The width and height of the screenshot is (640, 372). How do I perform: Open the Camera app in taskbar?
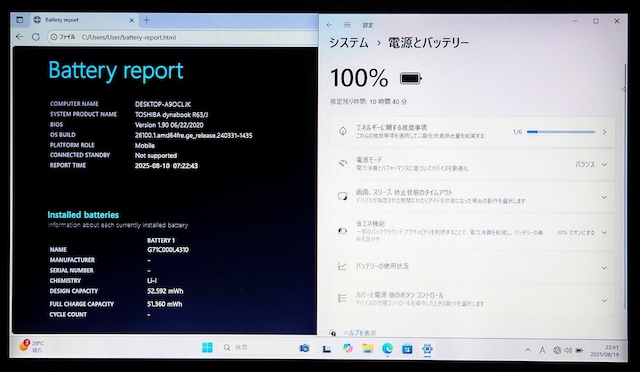click(x=304, y=348)
